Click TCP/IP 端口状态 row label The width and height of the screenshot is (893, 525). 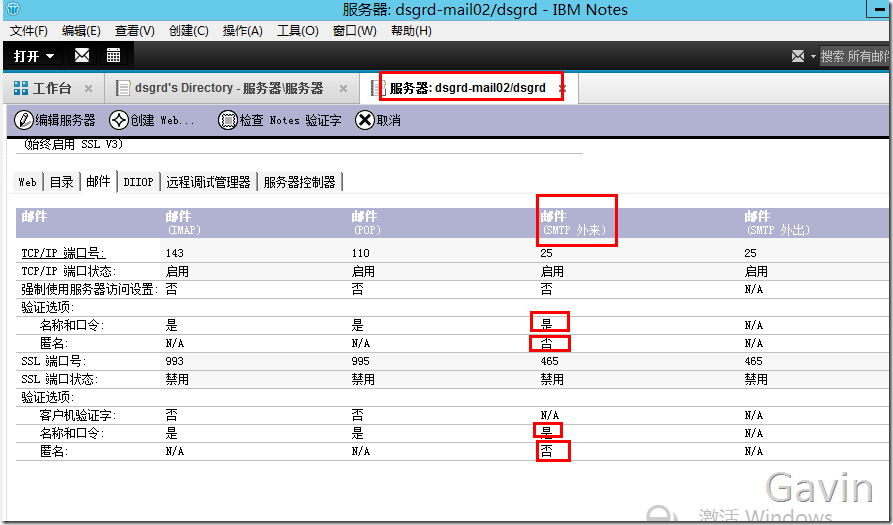[68, 271]
